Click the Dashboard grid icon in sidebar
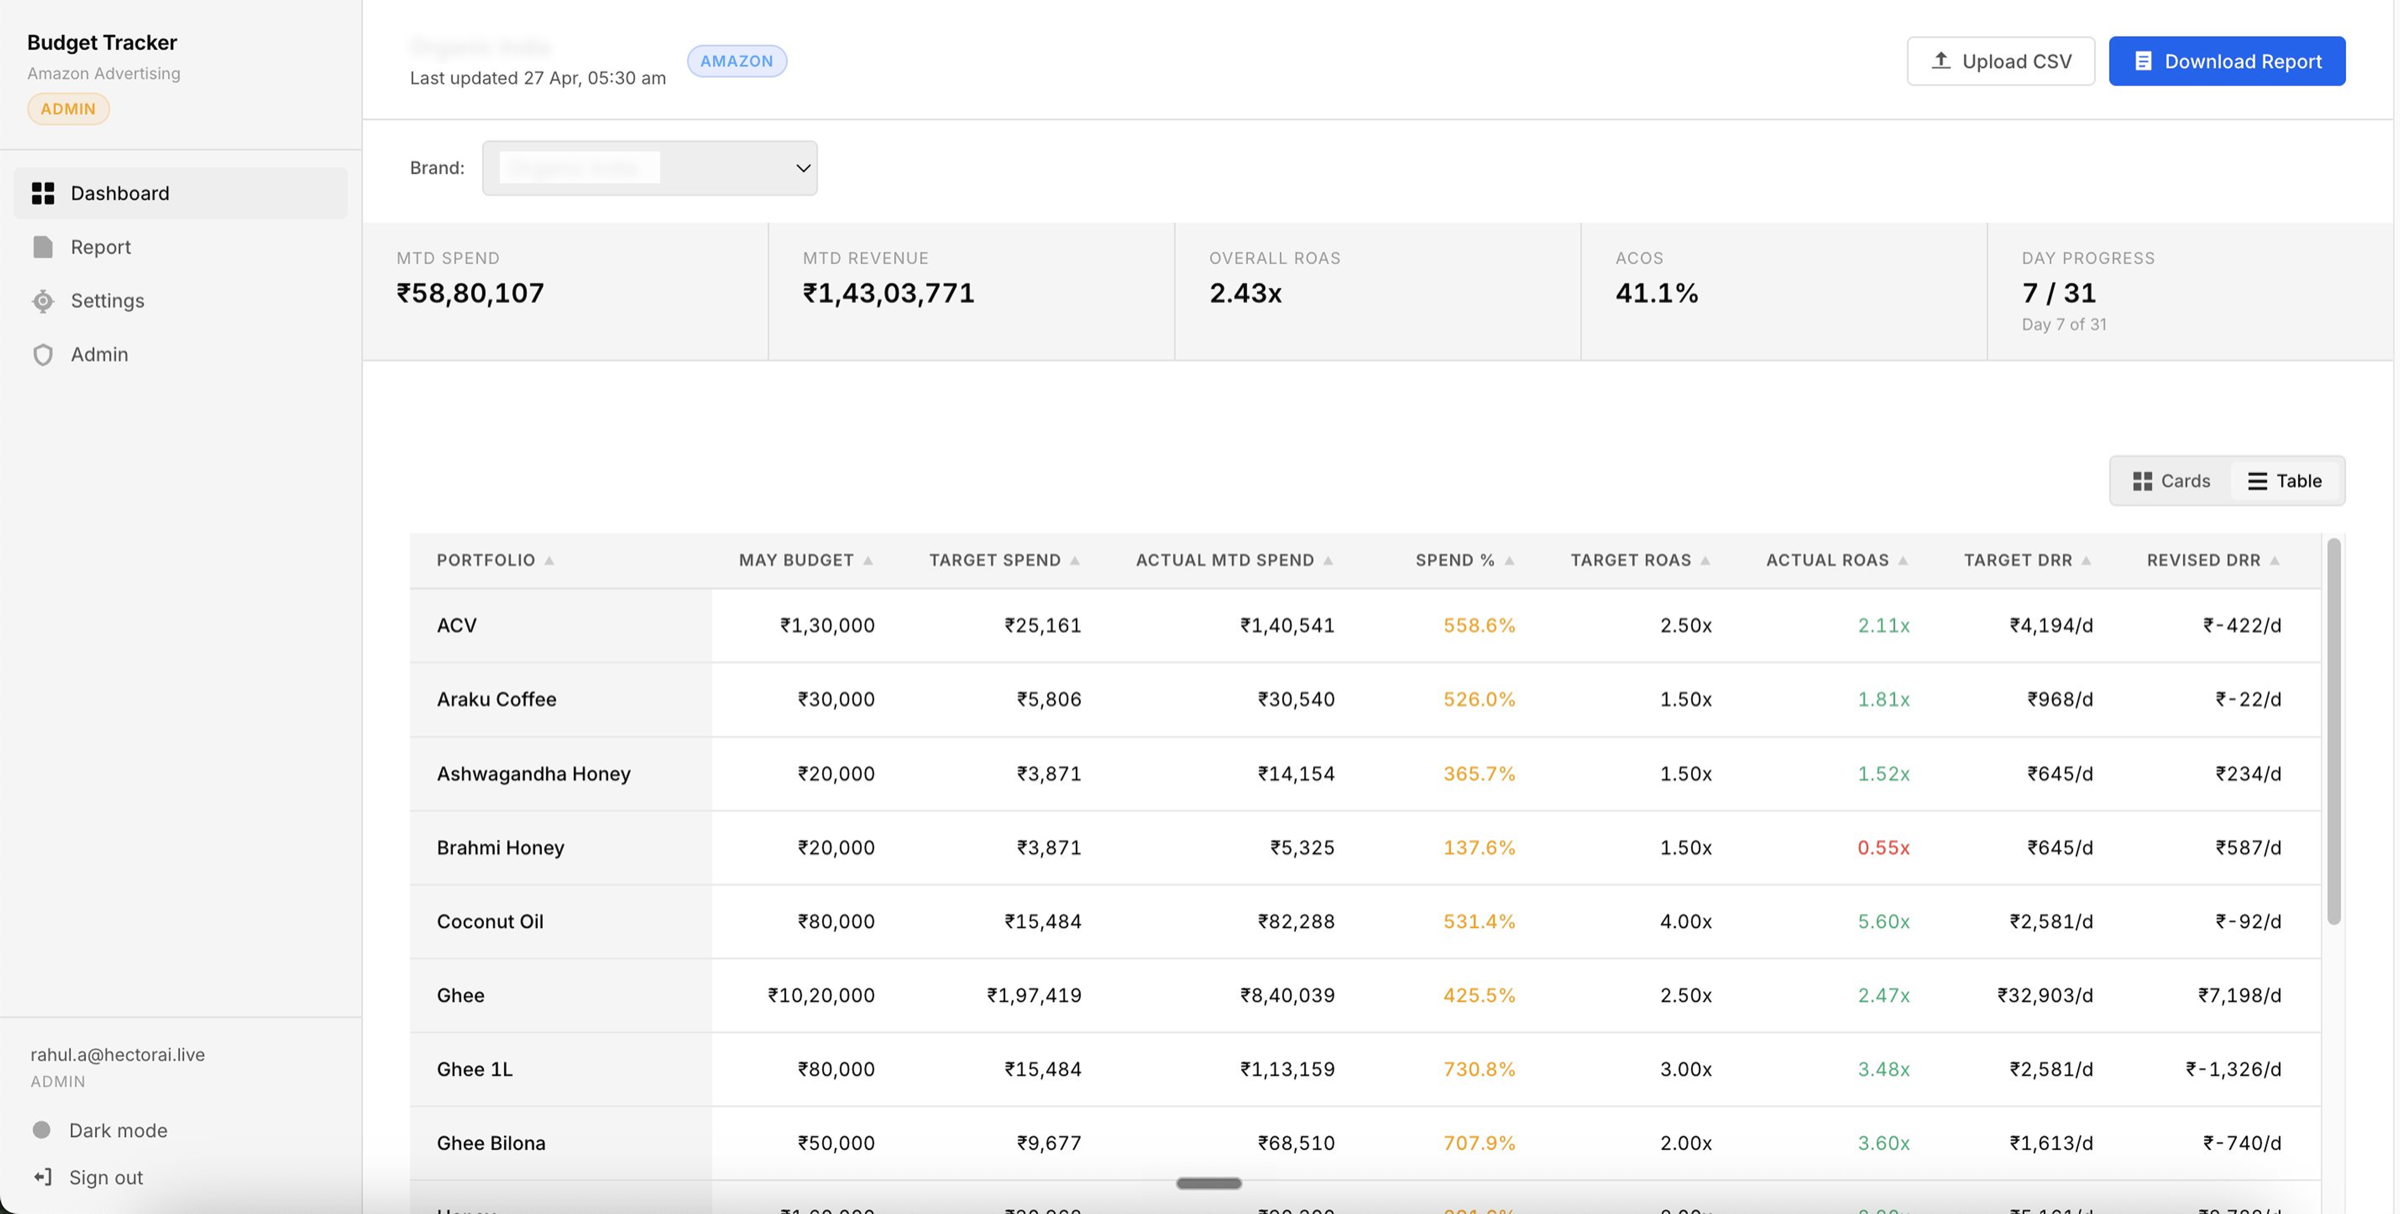The image size is (2400, 1214). [x=43, y=193]
